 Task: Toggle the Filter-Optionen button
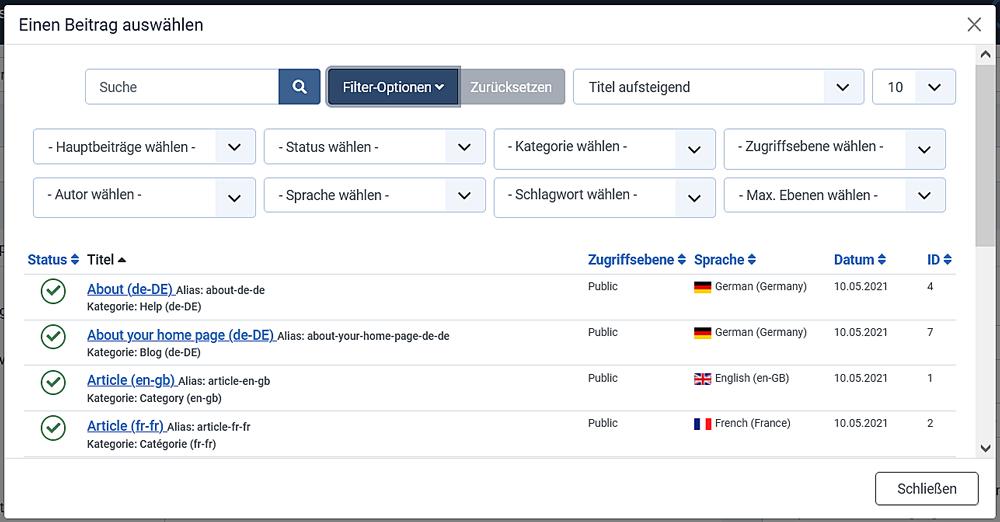tap(393, 87)
